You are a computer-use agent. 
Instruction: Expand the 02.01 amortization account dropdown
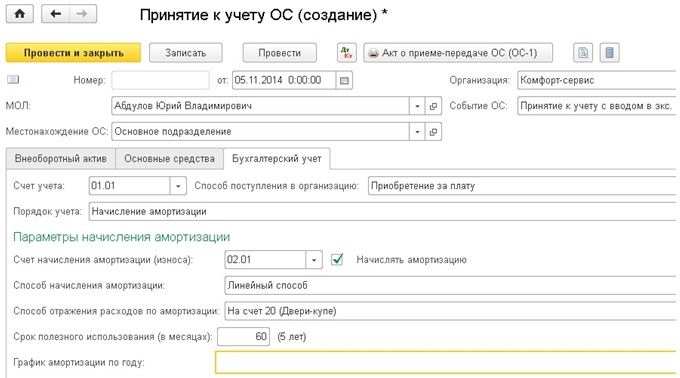click(314, 260)
